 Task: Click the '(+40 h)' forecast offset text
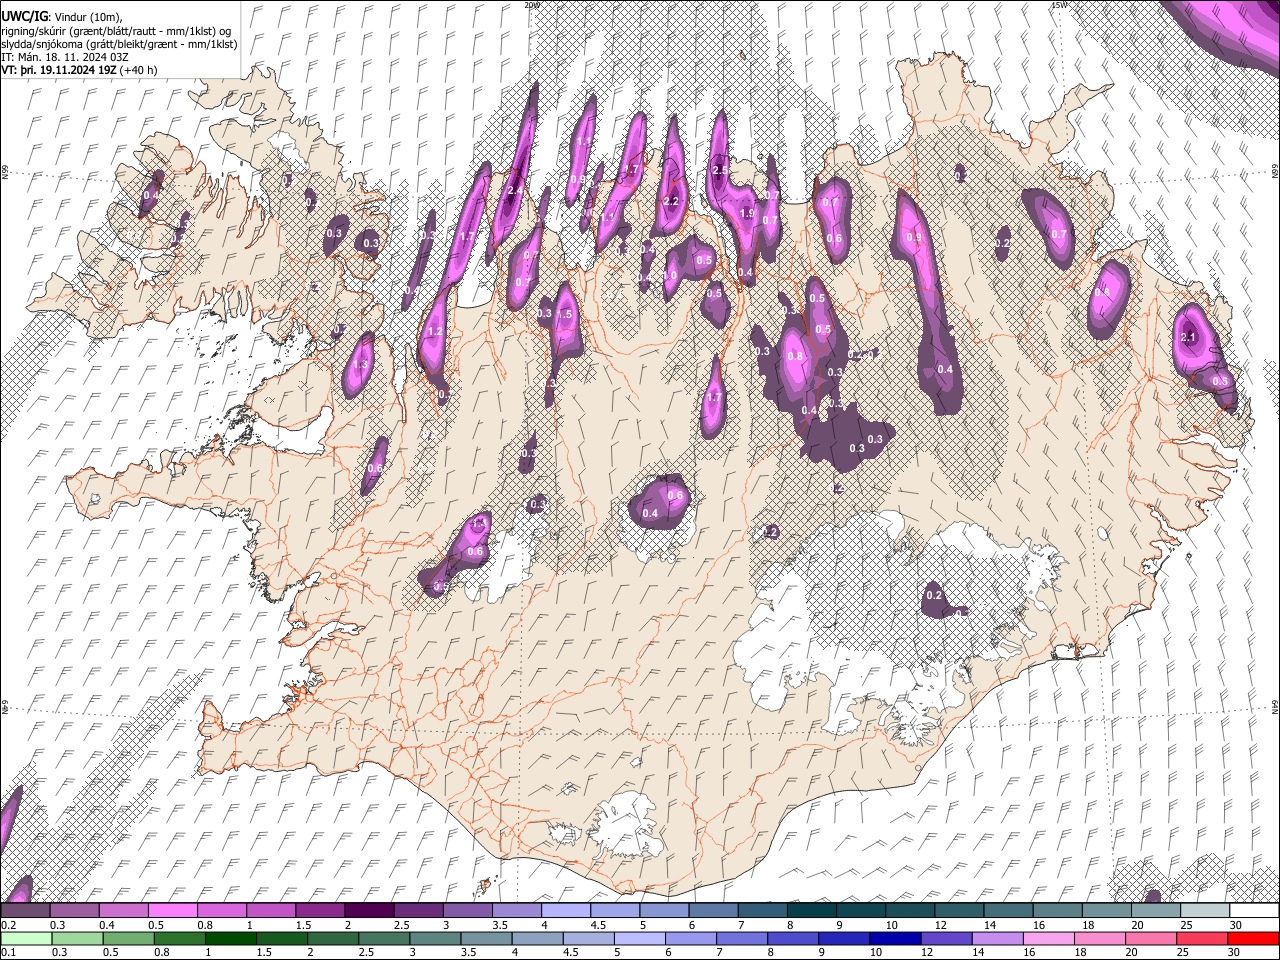point(138,70)
